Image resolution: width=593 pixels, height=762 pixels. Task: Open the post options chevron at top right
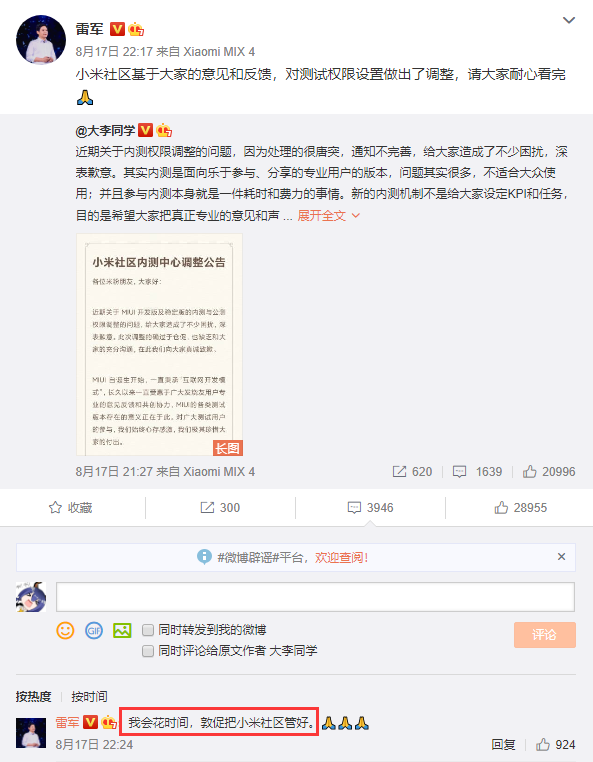click(x=569, y=20)
